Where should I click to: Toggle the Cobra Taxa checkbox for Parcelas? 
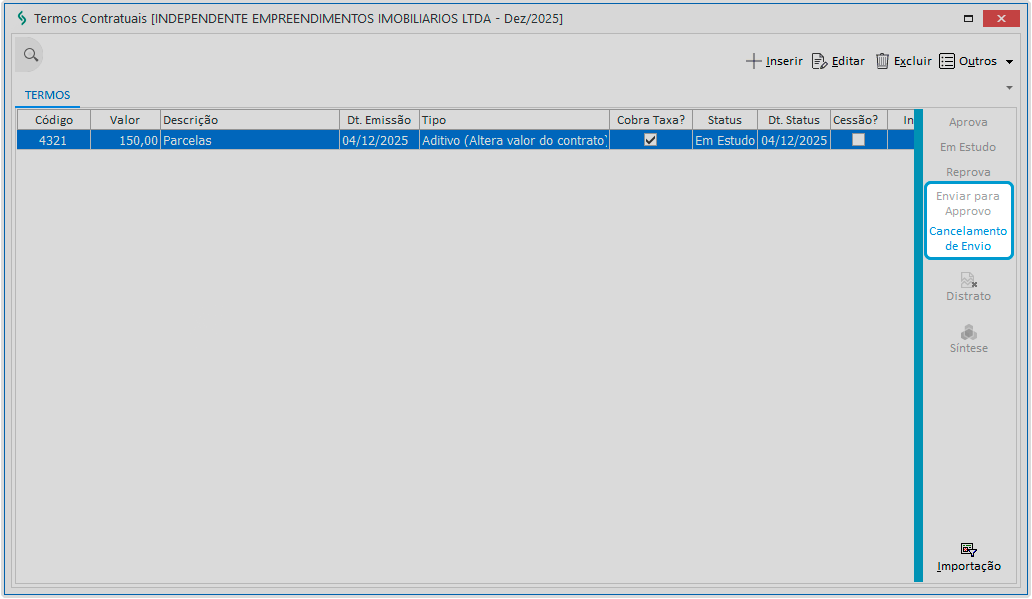pyautogui.click(x=650, y=140)
